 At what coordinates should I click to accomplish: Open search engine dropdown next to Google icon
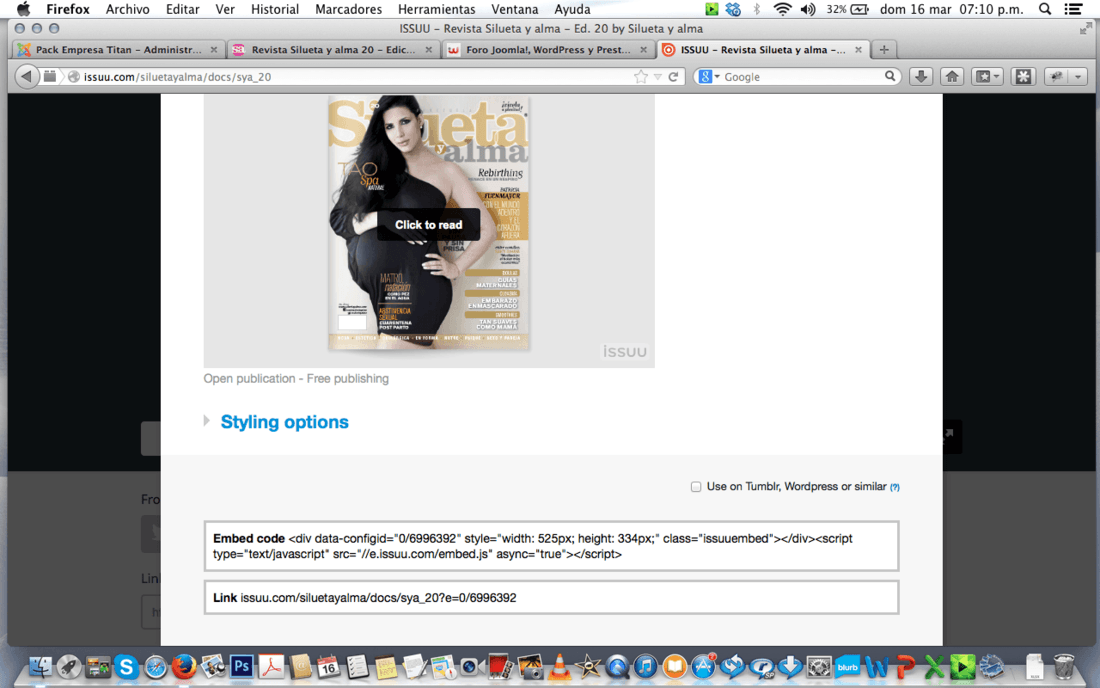point(717,77)
